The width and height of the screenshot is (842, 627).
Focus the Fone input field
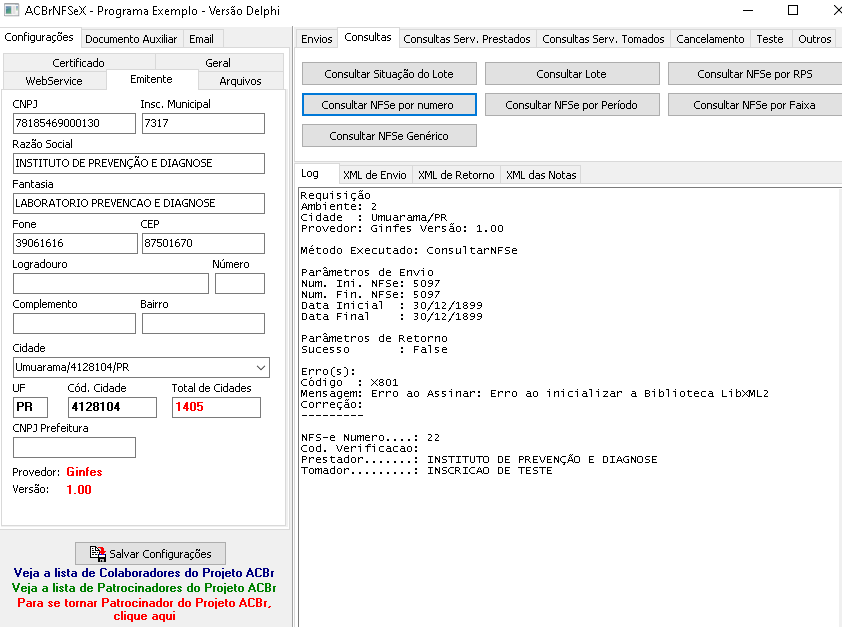coord(75,243)
